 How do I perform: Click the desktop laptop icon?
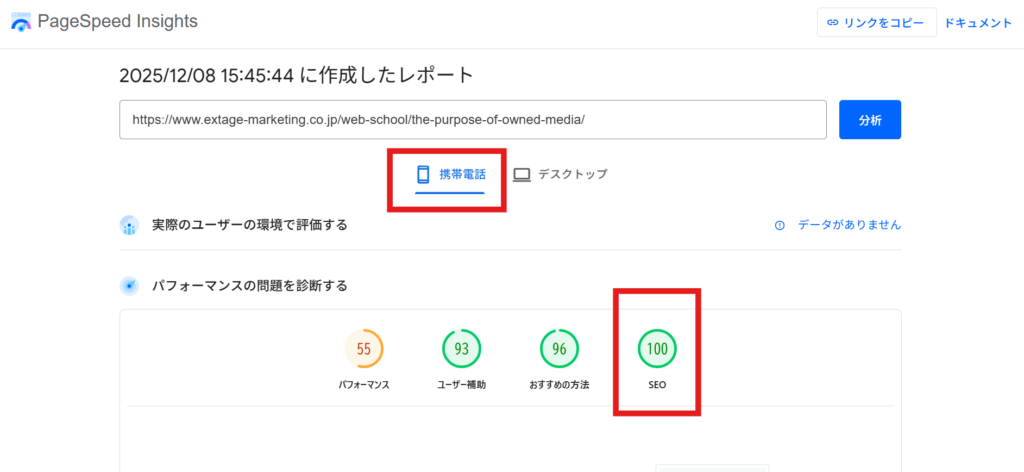click(522, 174)
